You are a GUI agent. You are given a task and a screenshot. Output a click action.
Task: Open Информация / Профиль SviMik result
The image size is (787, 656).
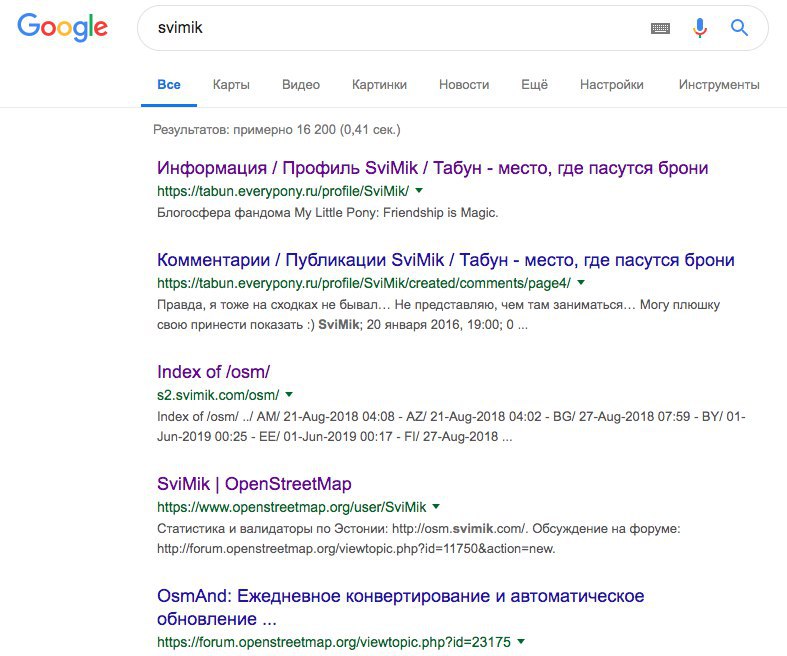click(432, 168)
